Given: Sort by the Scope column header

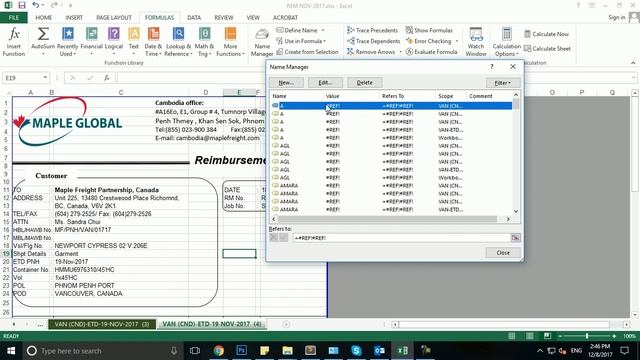Looking at the screenshot, I should (451, 96).
